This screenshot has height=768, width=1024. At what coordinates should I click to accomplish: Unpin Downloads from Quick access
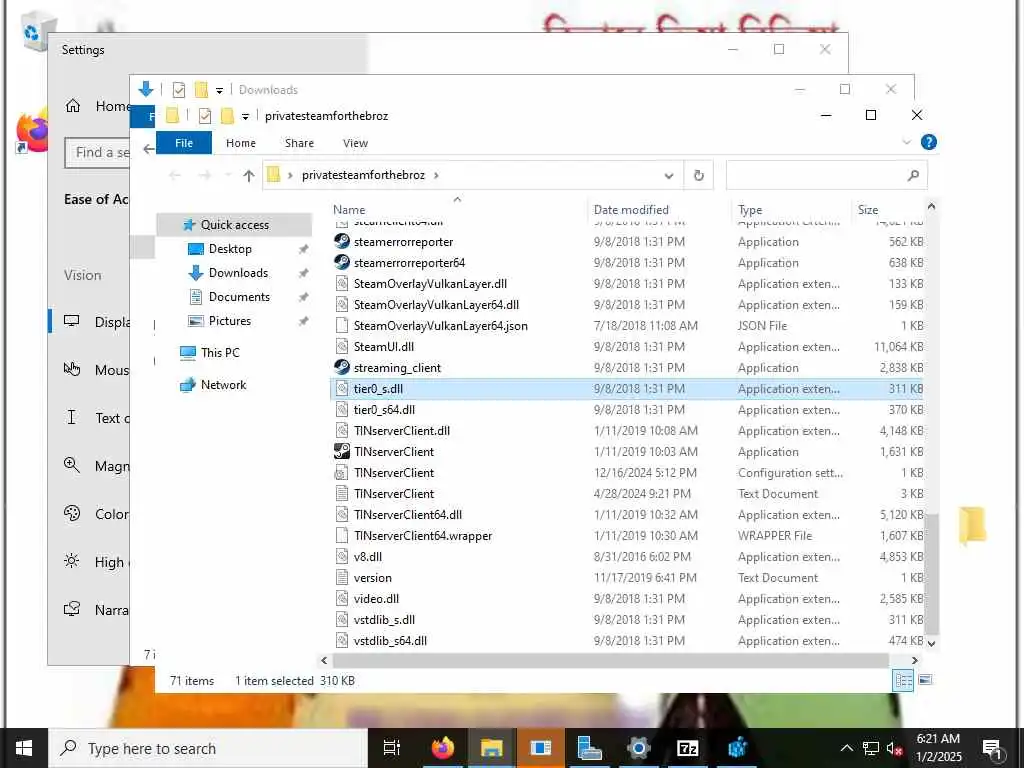tap(303, 273)
